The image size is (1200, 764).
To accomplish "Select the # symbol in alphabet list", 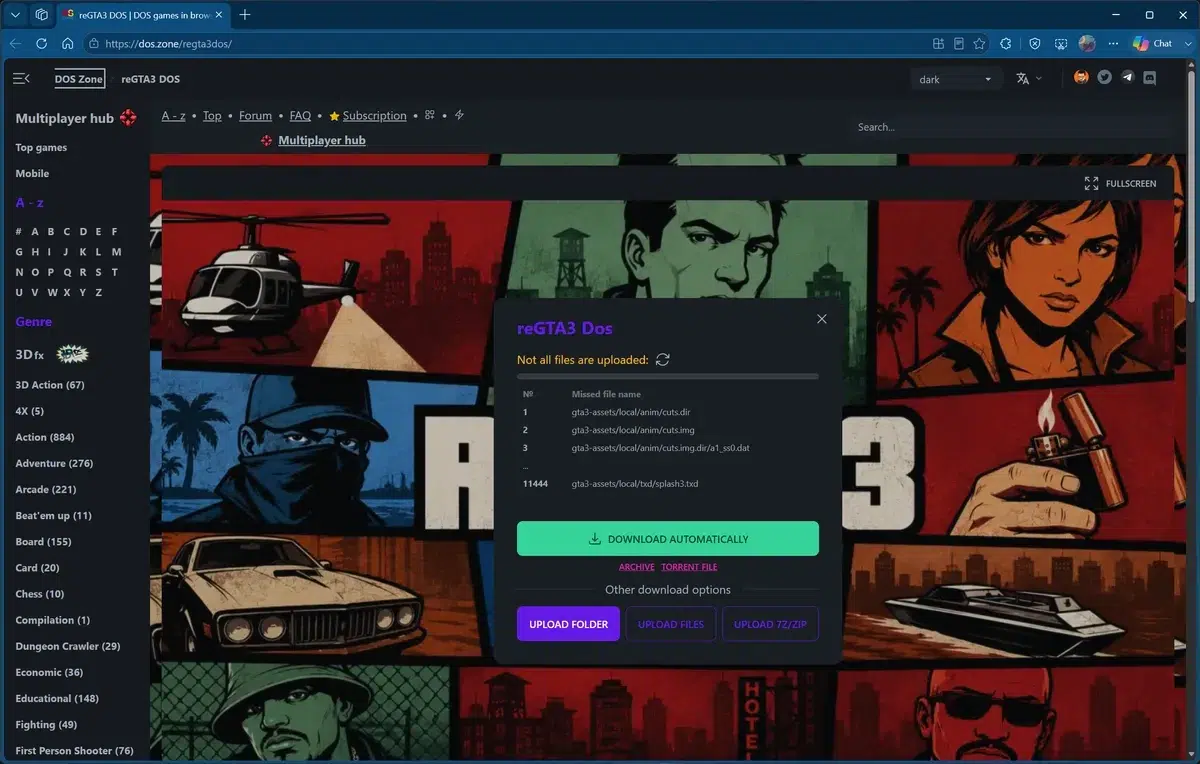I will tap(19, 232).
